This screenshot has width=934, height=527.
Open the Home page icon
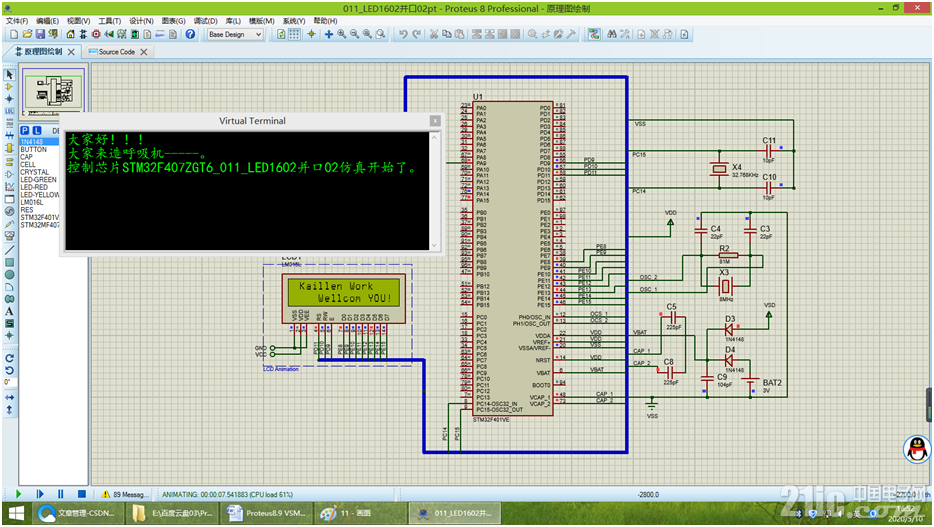tap(70, 35)
